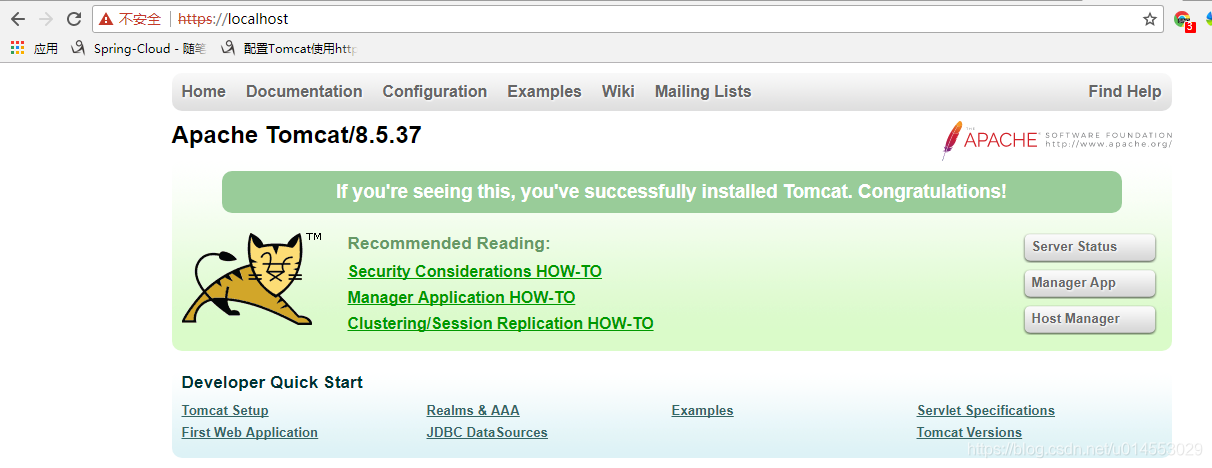The height and width of the screenshot is (468, 1212).
Task: Open the 配置Tomcat使用https bookmark
Action: click(x=289, y=48)
